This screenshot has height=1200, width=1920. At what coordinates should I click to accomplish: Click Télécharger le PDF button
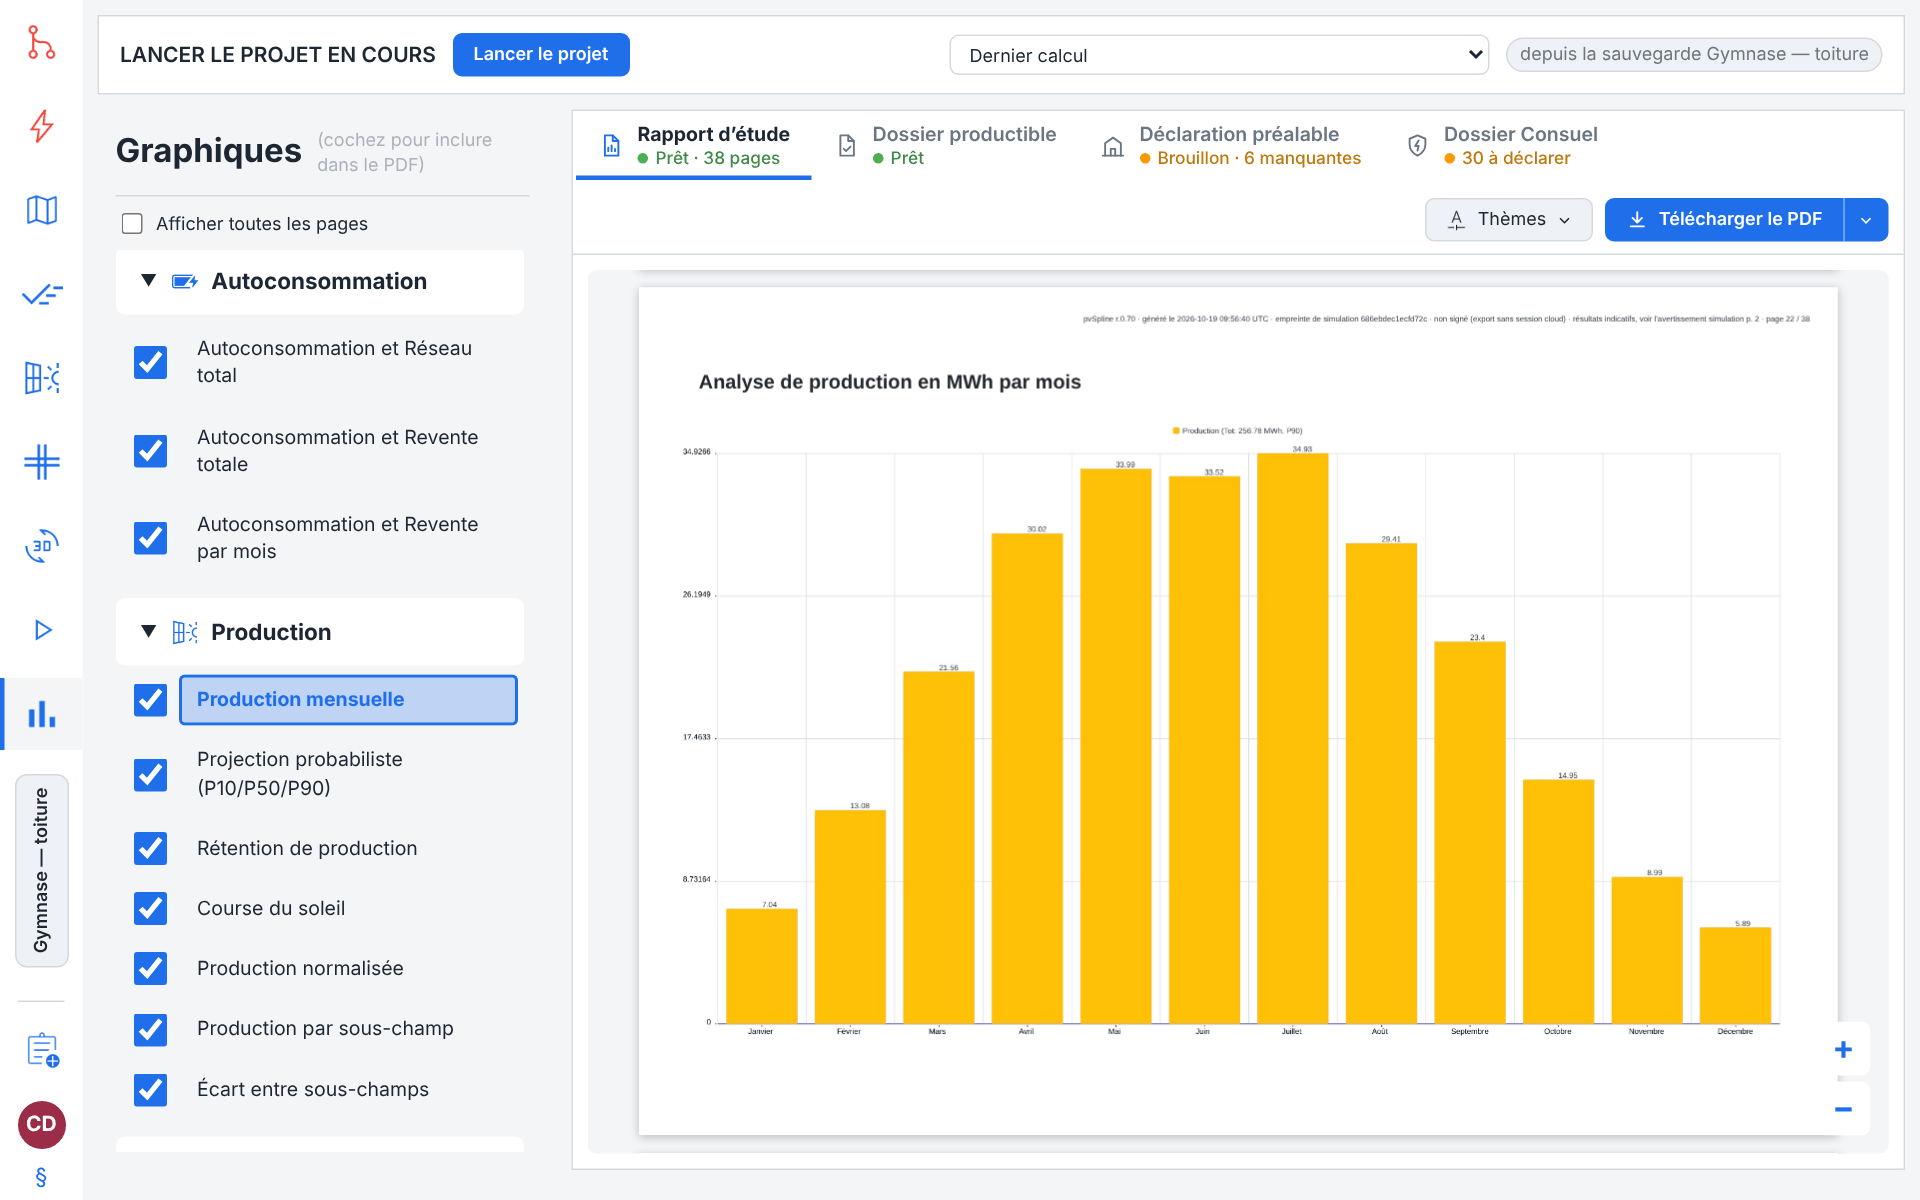(1724, 219)
